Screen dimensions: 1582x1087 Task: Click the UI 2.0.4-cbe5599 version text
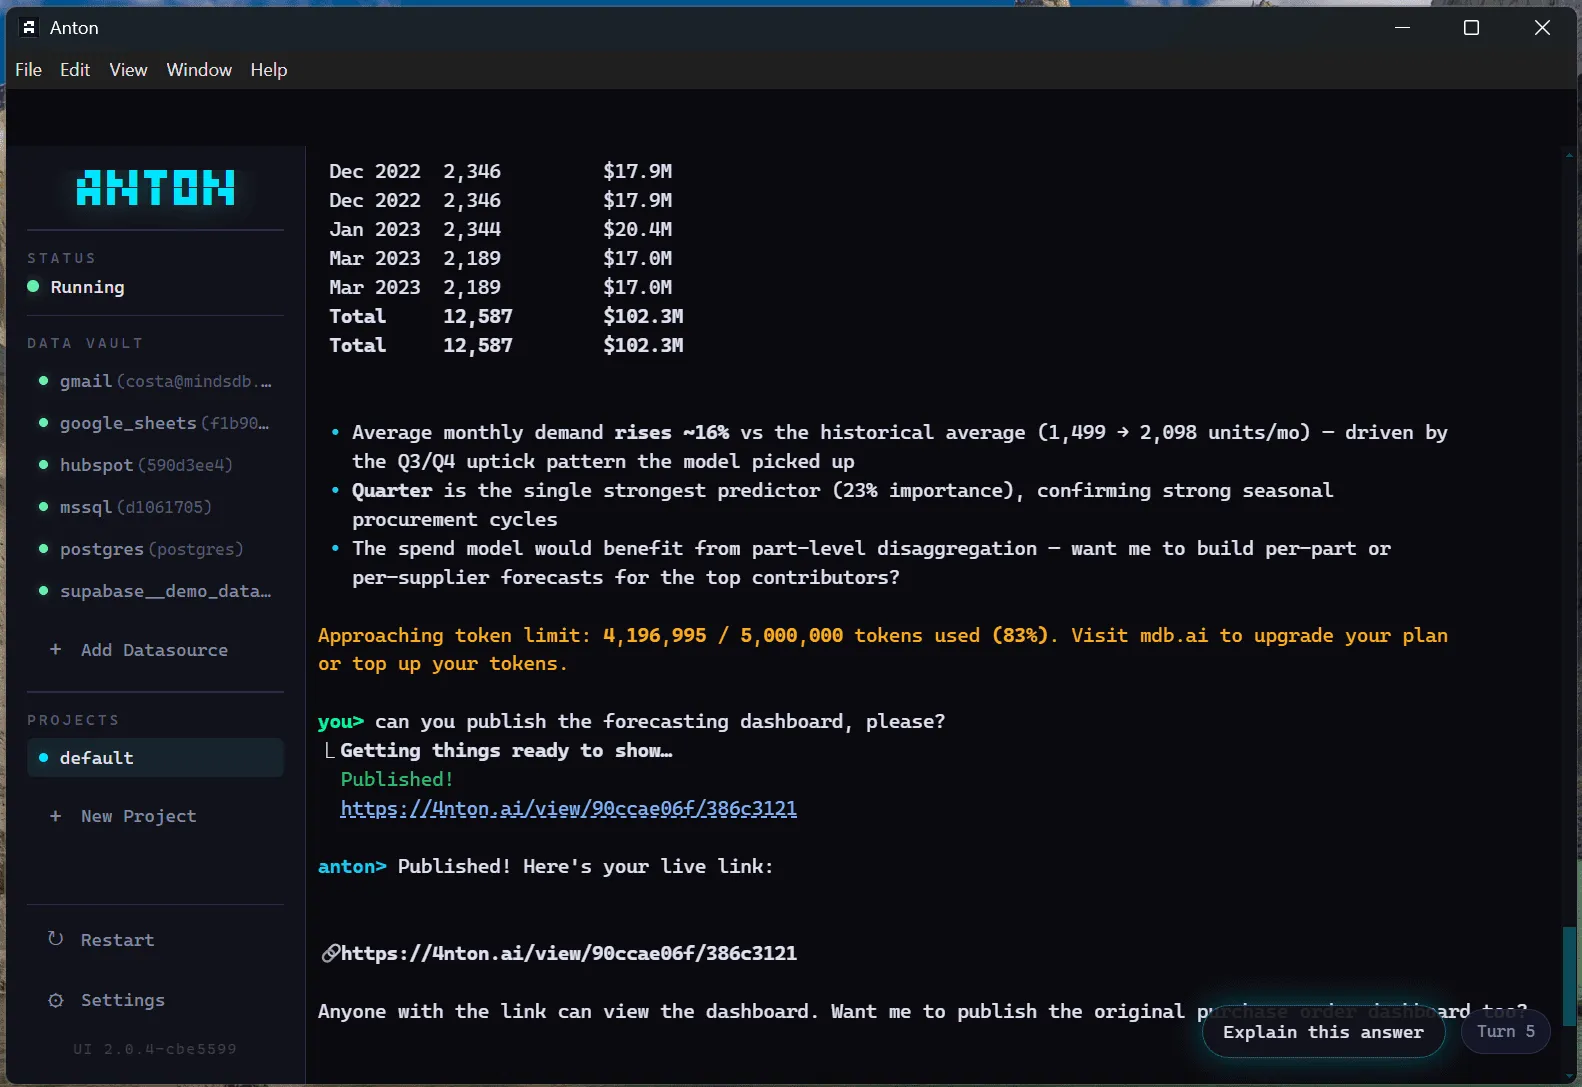[x=155, y=1049]
